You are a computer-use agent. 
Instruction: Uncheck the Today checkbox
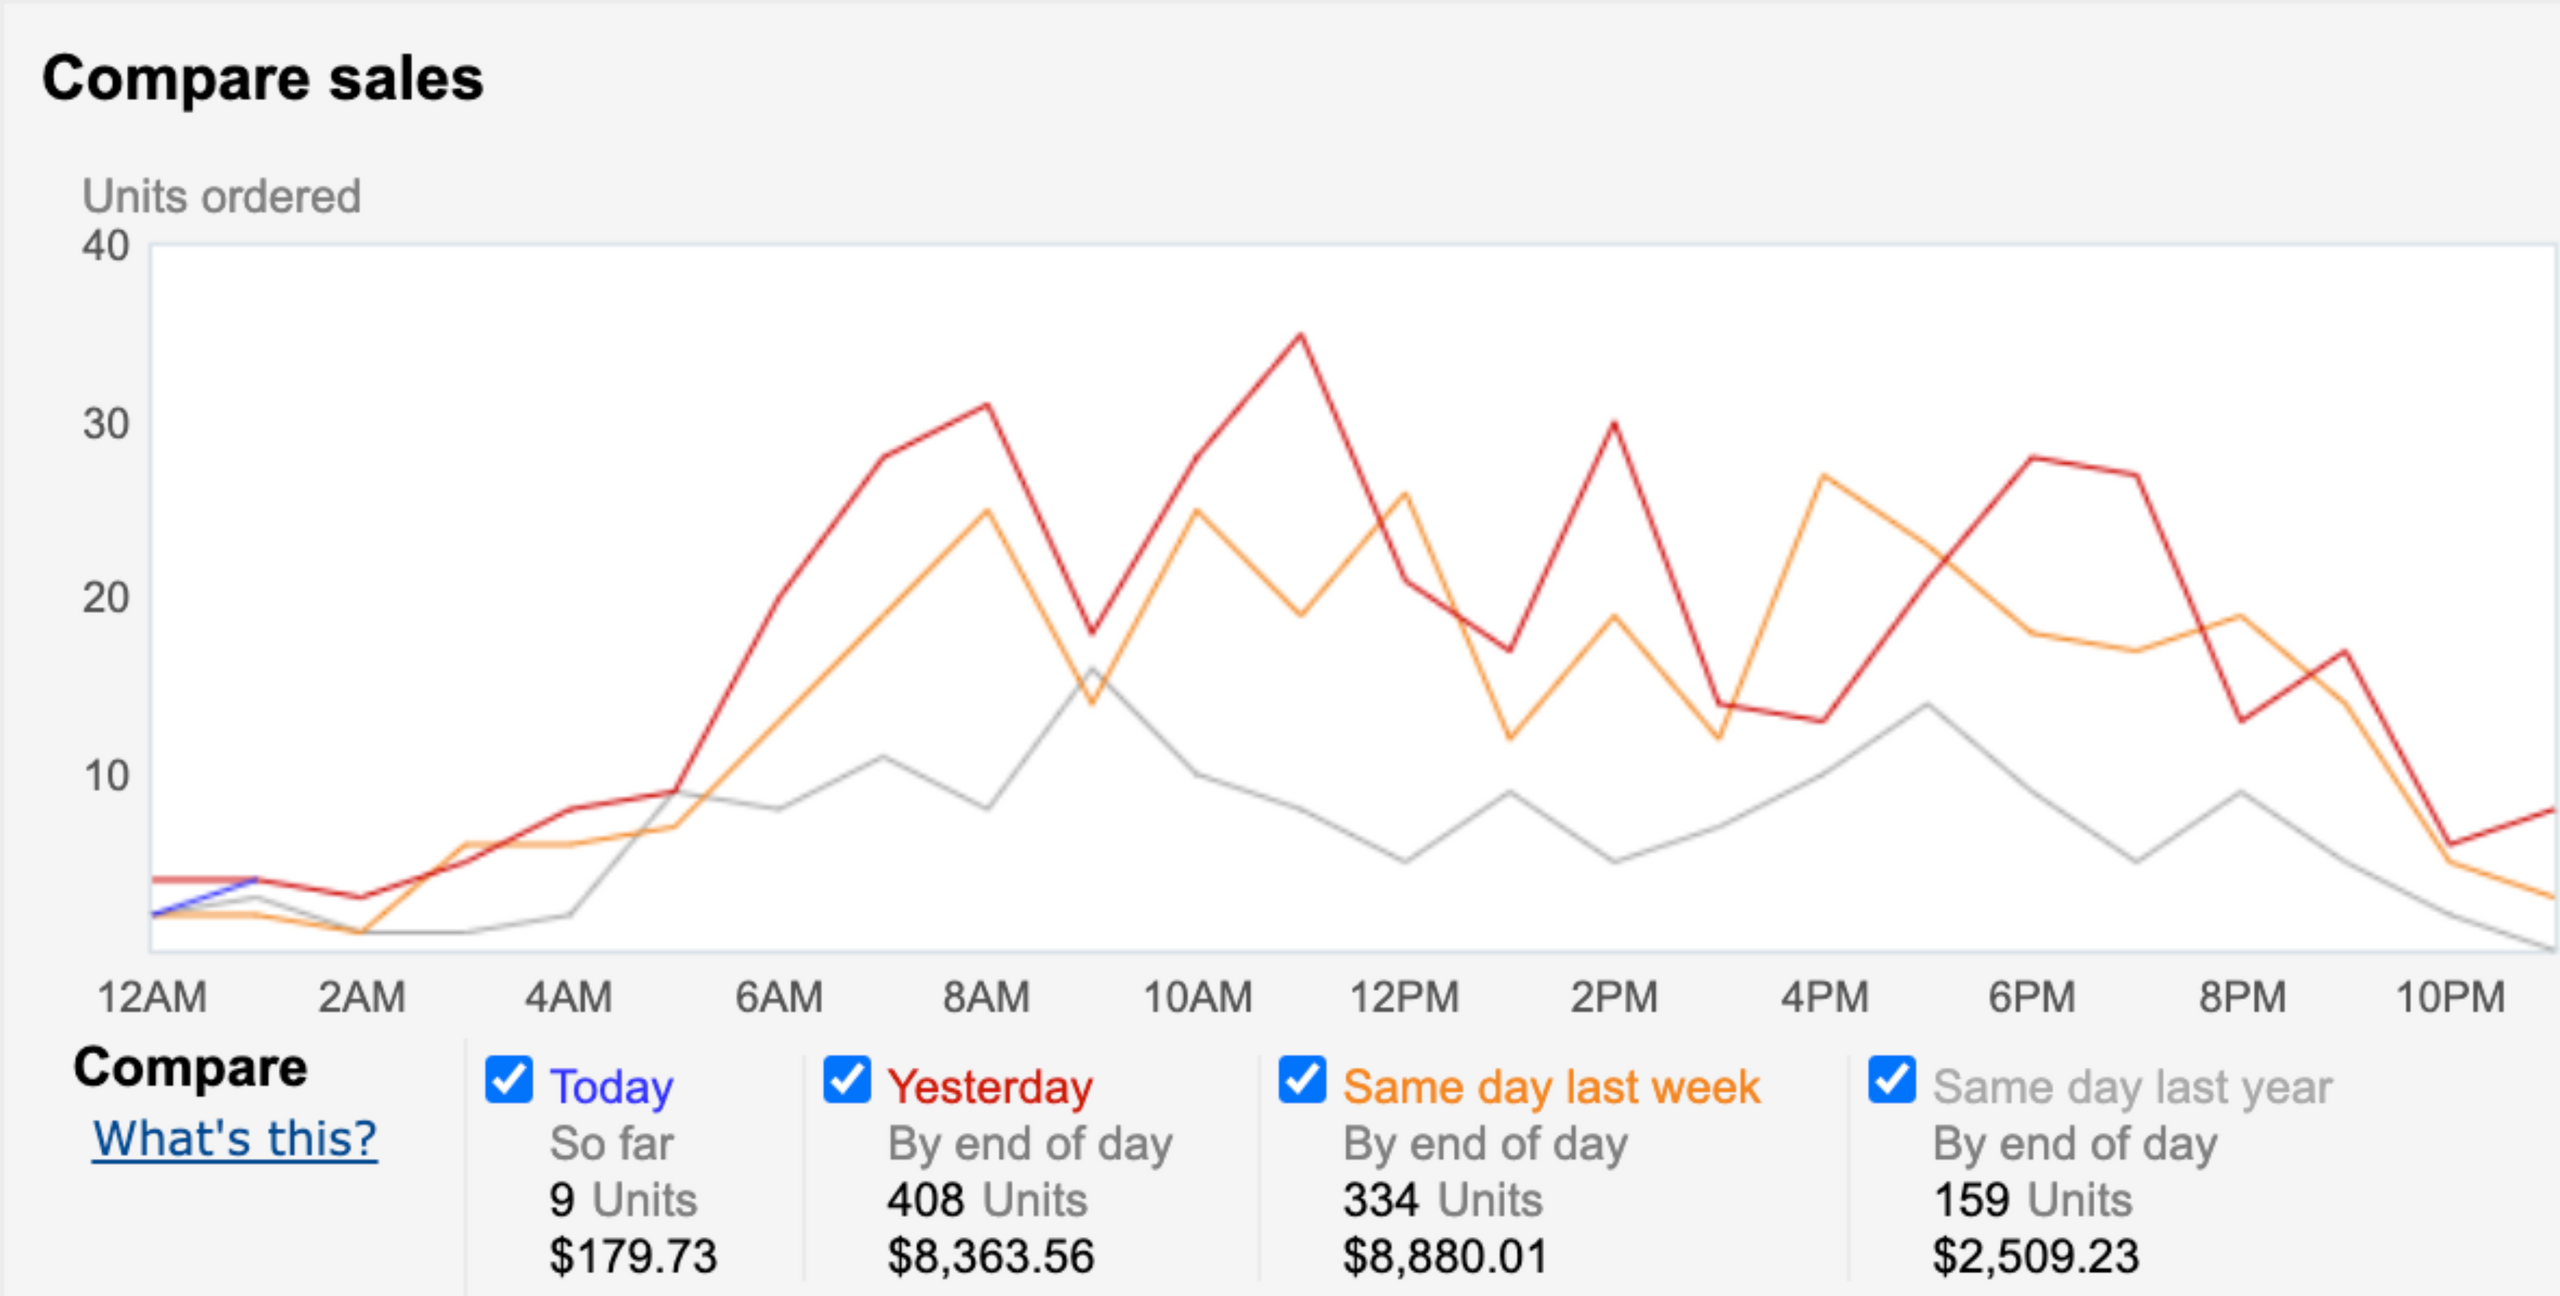click(x=508, y=1080)
